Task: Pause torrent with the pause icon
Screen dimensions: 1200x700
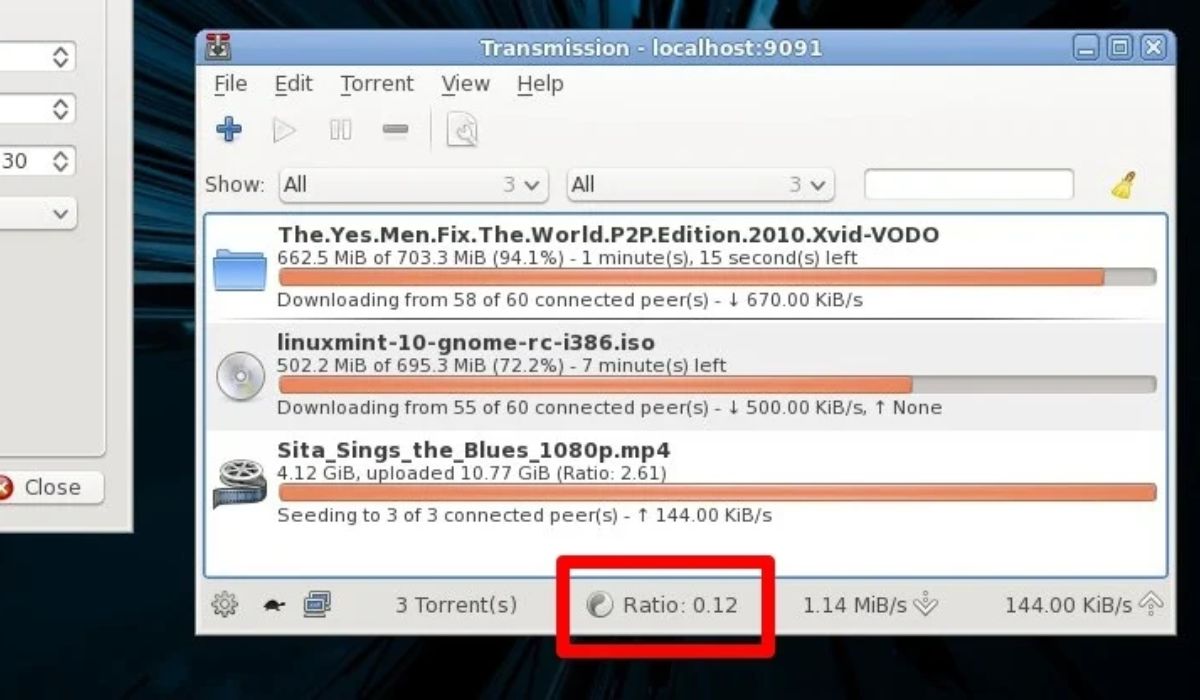Action: coord(341,130)
